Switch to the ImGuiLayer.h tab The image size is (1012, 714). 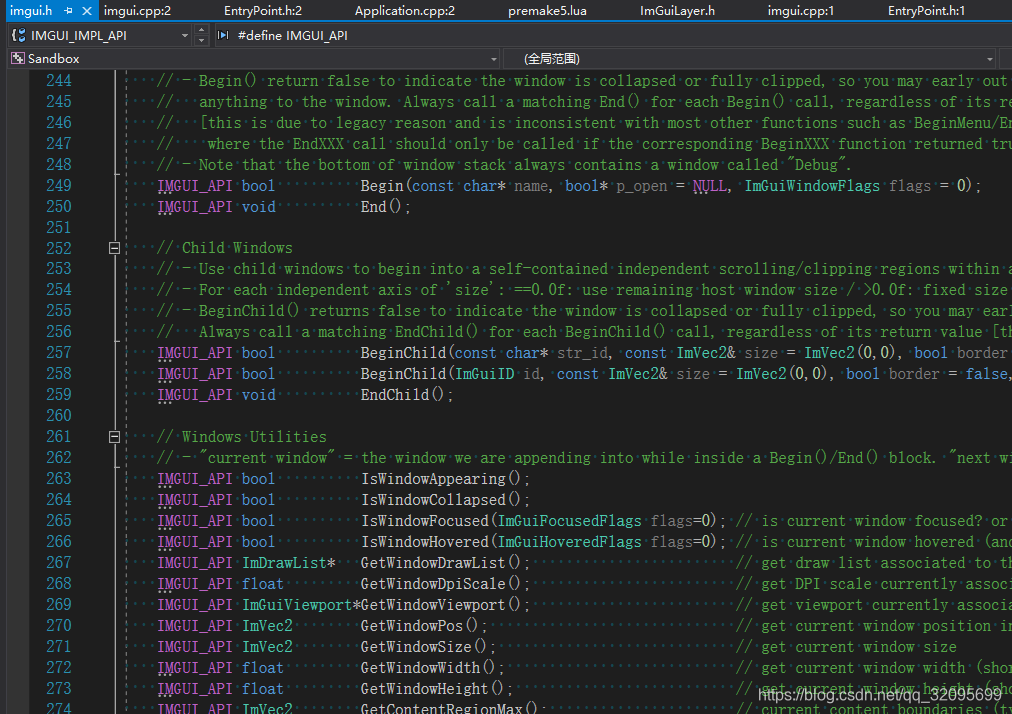click(677, 11)
